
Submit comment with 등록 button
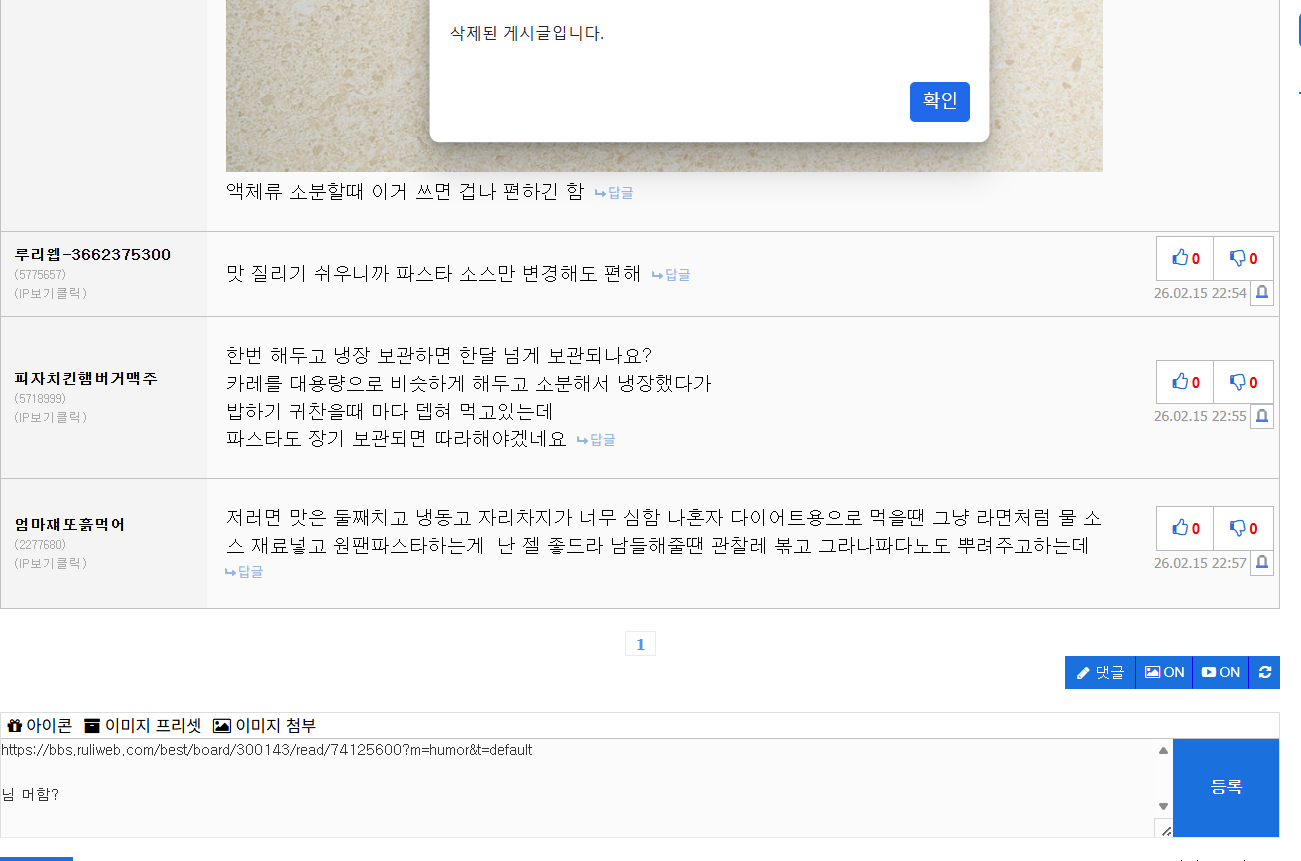[1226, 787]
